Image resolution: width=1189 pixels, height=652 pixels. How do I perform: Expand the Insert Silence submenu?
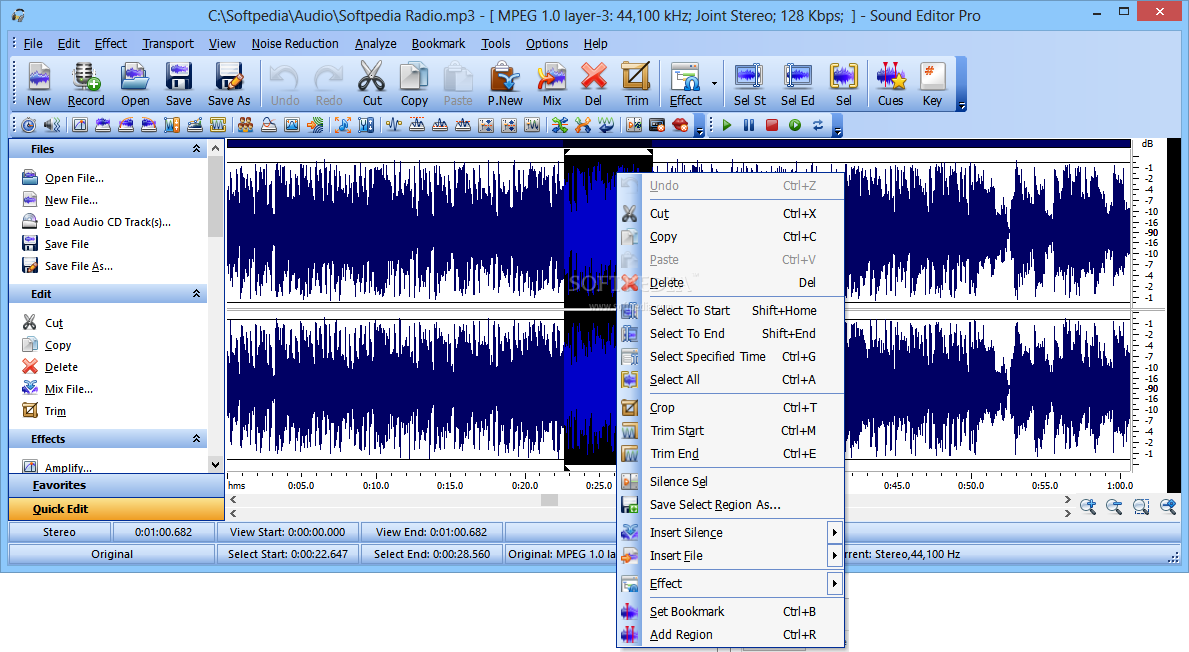click(834, 532)
